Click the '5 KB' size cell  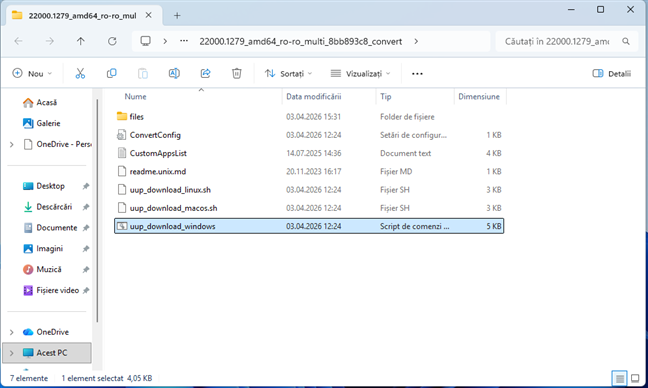coord(494,226)
